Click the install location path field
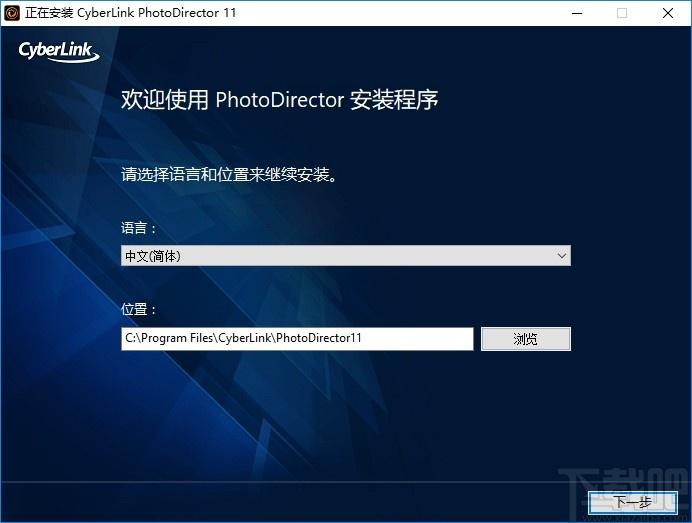This screenshot has height=523, width=692. click(297, 339)
